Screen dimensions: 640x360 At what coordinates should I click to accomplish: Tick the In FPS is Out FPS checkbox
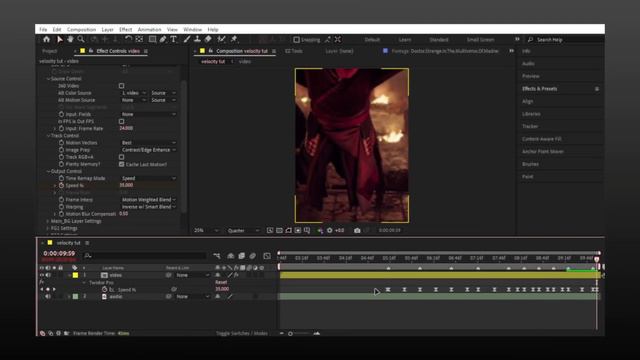(122, 121)
